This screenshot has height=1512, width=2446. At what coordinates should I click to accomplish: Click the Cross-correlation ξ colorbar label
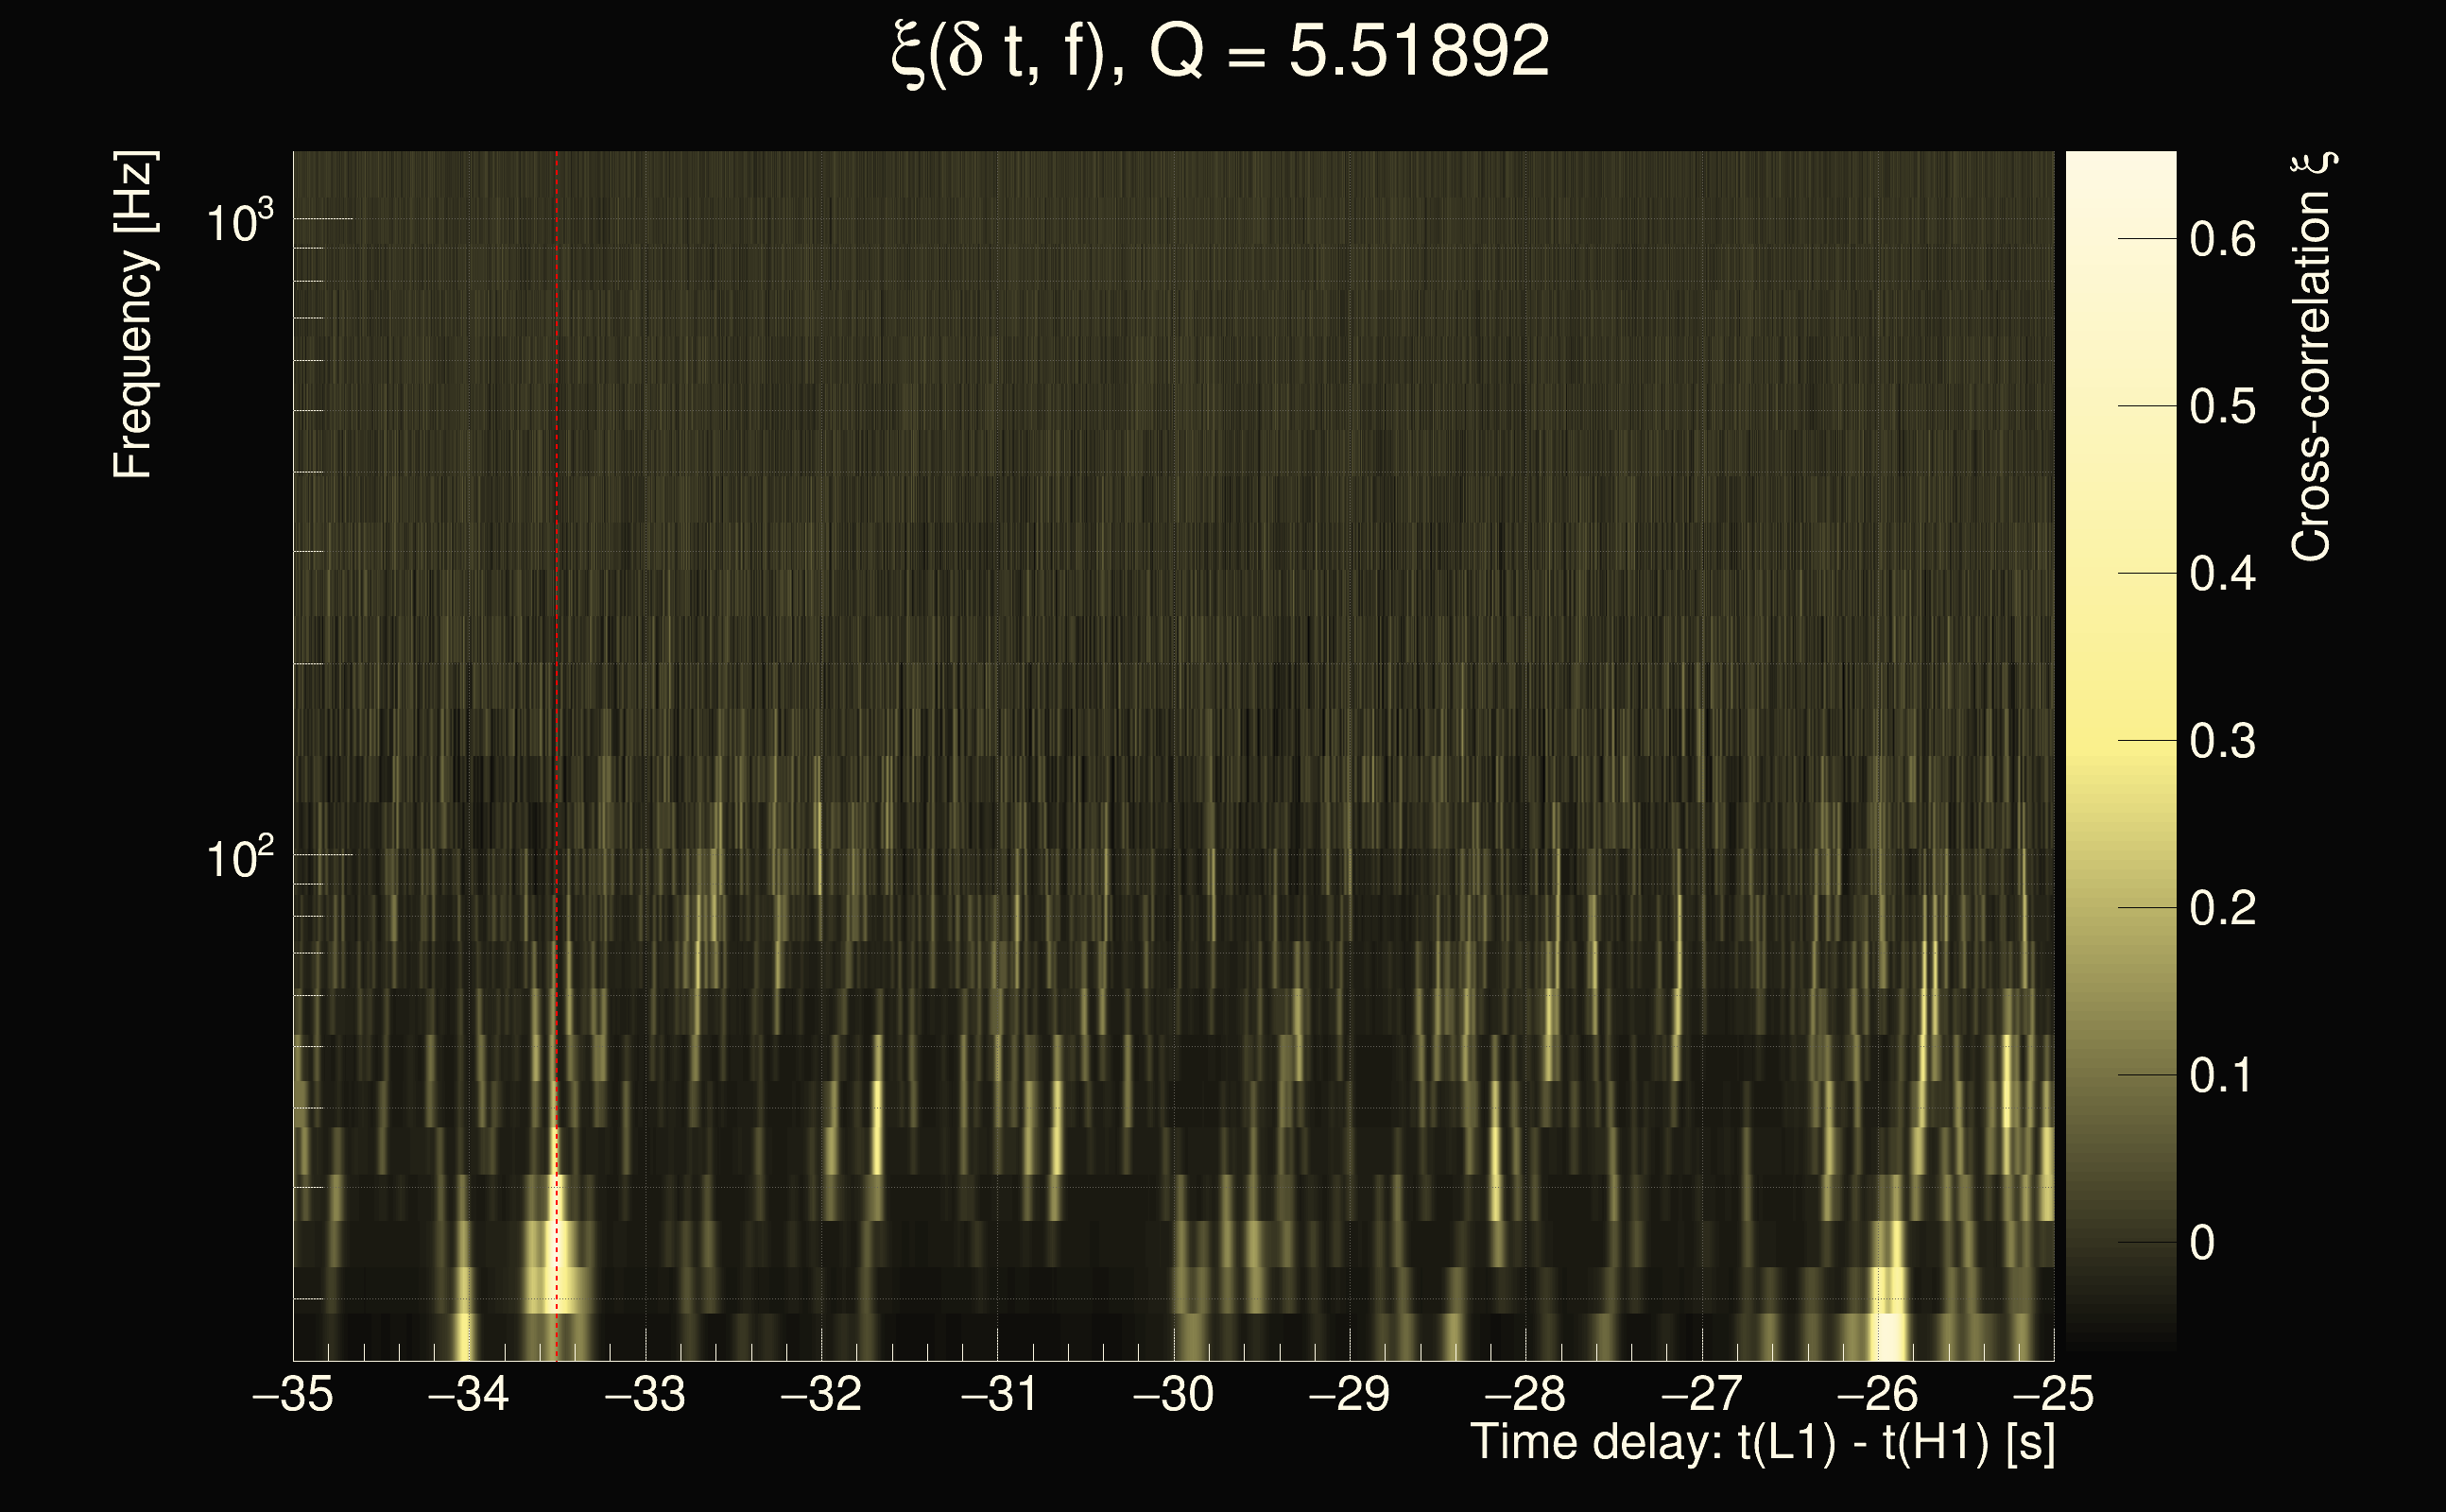tap(2312, 357)
